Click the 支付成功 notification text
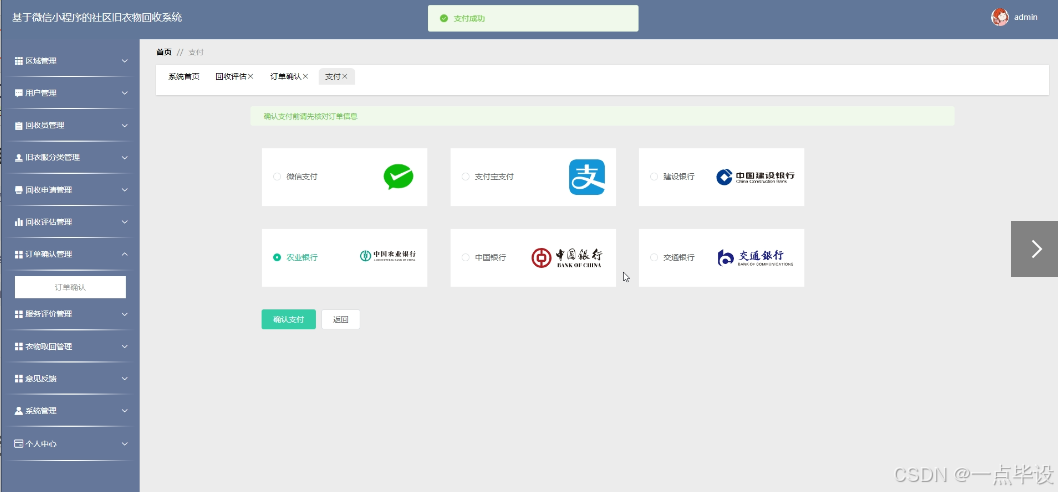The width and height of the screenshot is (1058, 492). 469,18
